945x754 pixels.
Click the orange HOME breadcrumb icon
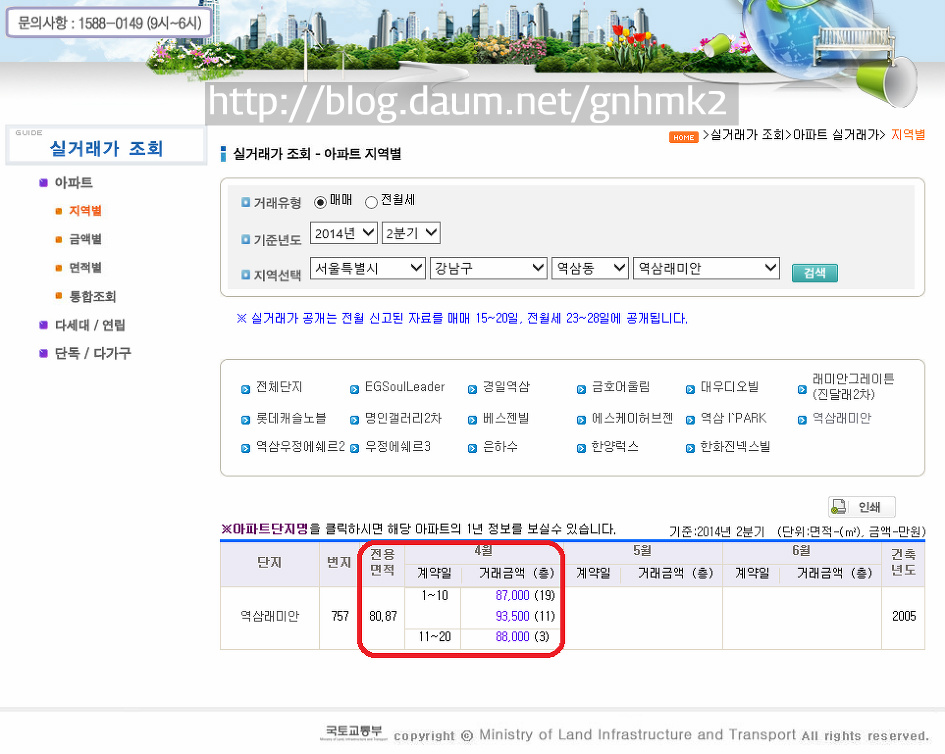point(683,137)
